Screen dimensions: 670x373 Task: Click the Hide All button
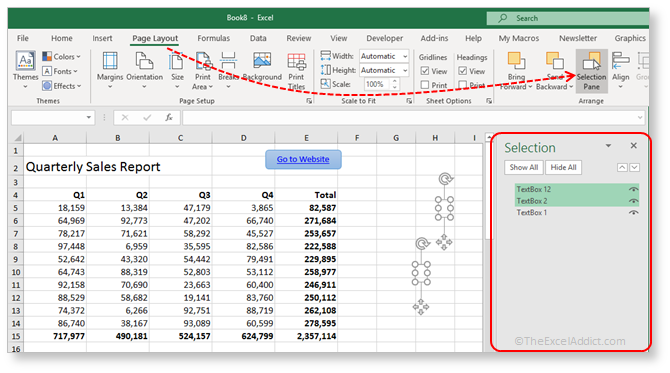[x=563, y=167]
